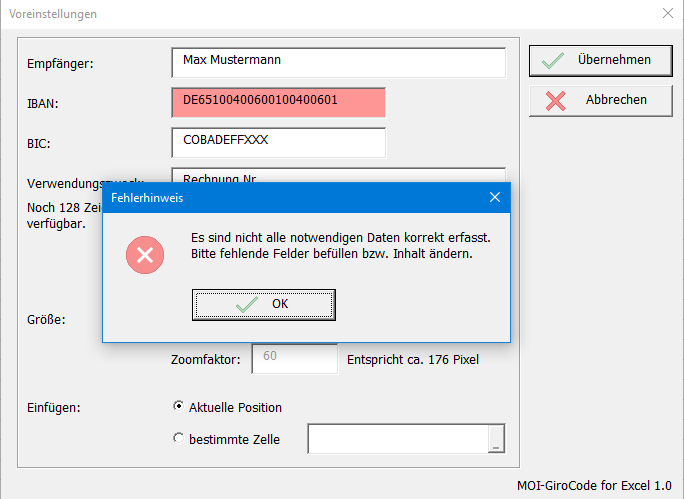The width and height of the screenshot is (684, 499).
Task: Select the bestimmte Zelle radio button
Action: (178, 438)
